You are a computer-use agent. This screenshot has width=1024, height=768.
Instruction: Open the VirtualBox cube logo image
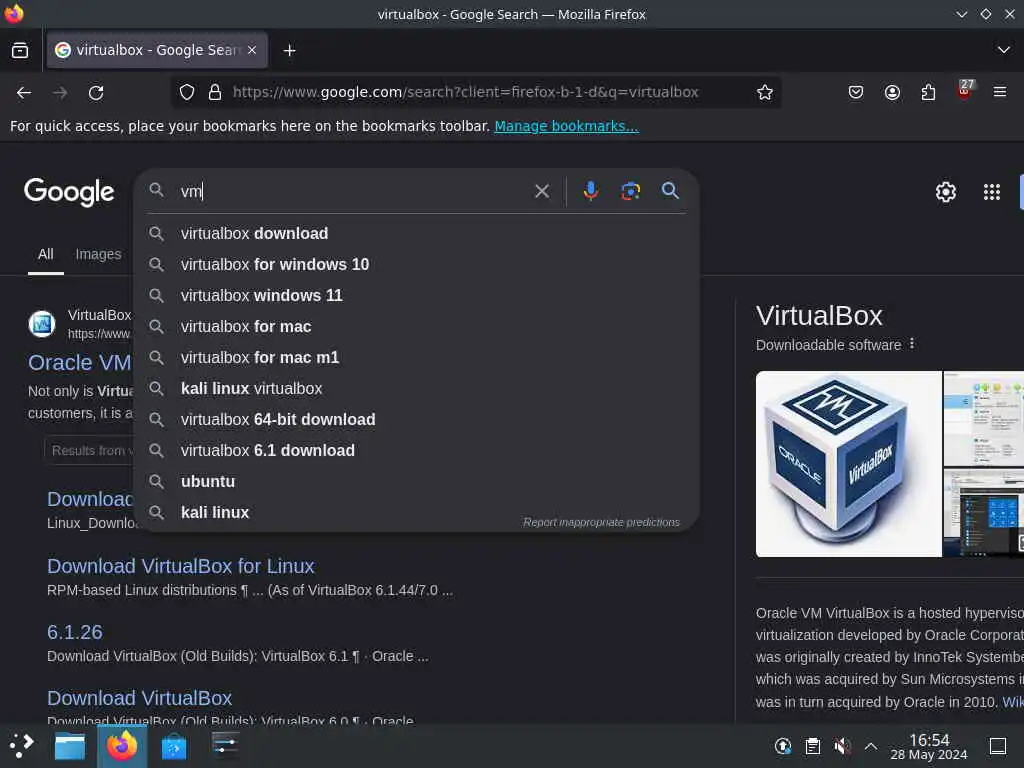pos(848,464)
